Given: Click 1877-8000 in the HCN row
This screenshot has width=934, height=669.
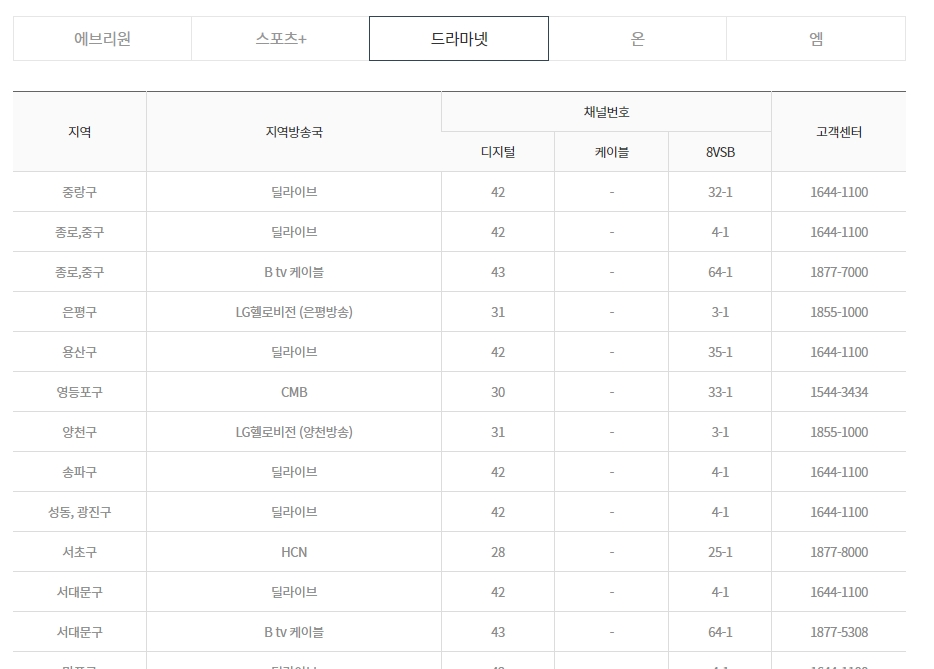Looking at the screenshot, I should tap(840, 551).
